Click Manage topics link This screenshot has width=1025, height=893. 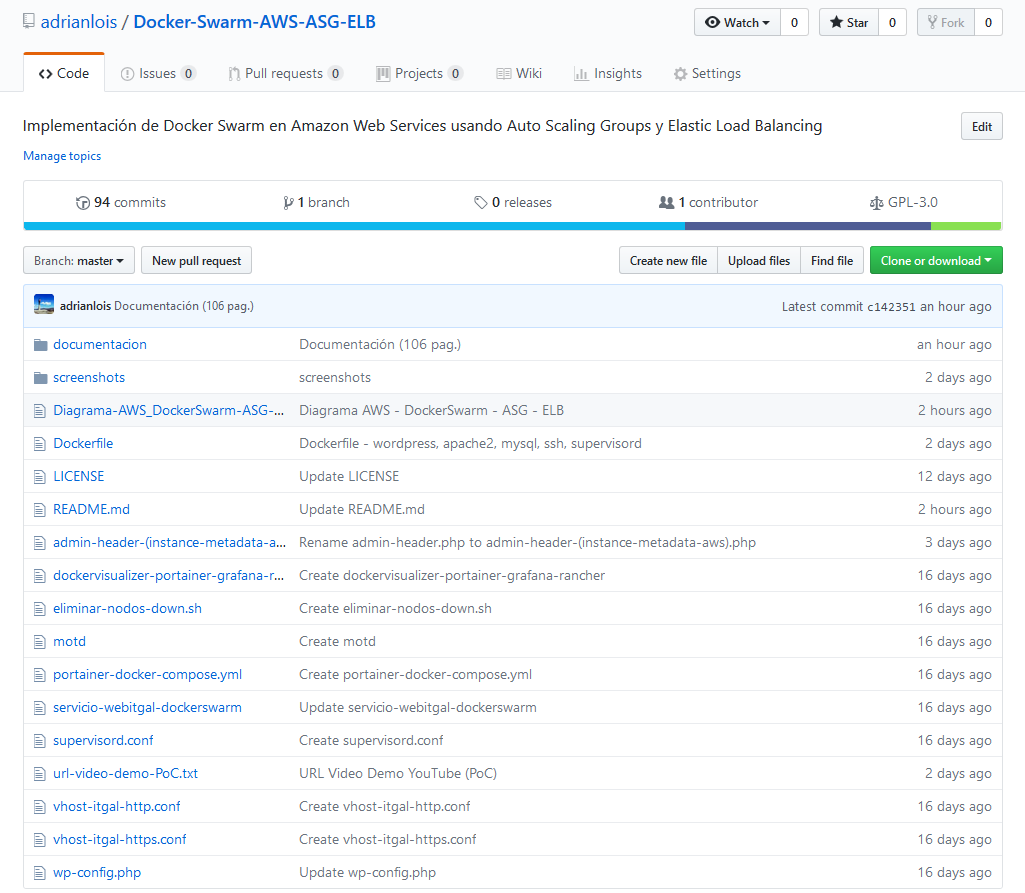pos(62,156)
